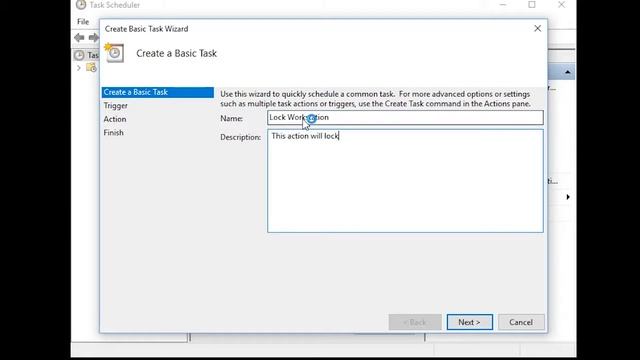Expand the Task Scheduler Library tree node
This screenshot has width=640, height=360.
(x=79, y=68)
